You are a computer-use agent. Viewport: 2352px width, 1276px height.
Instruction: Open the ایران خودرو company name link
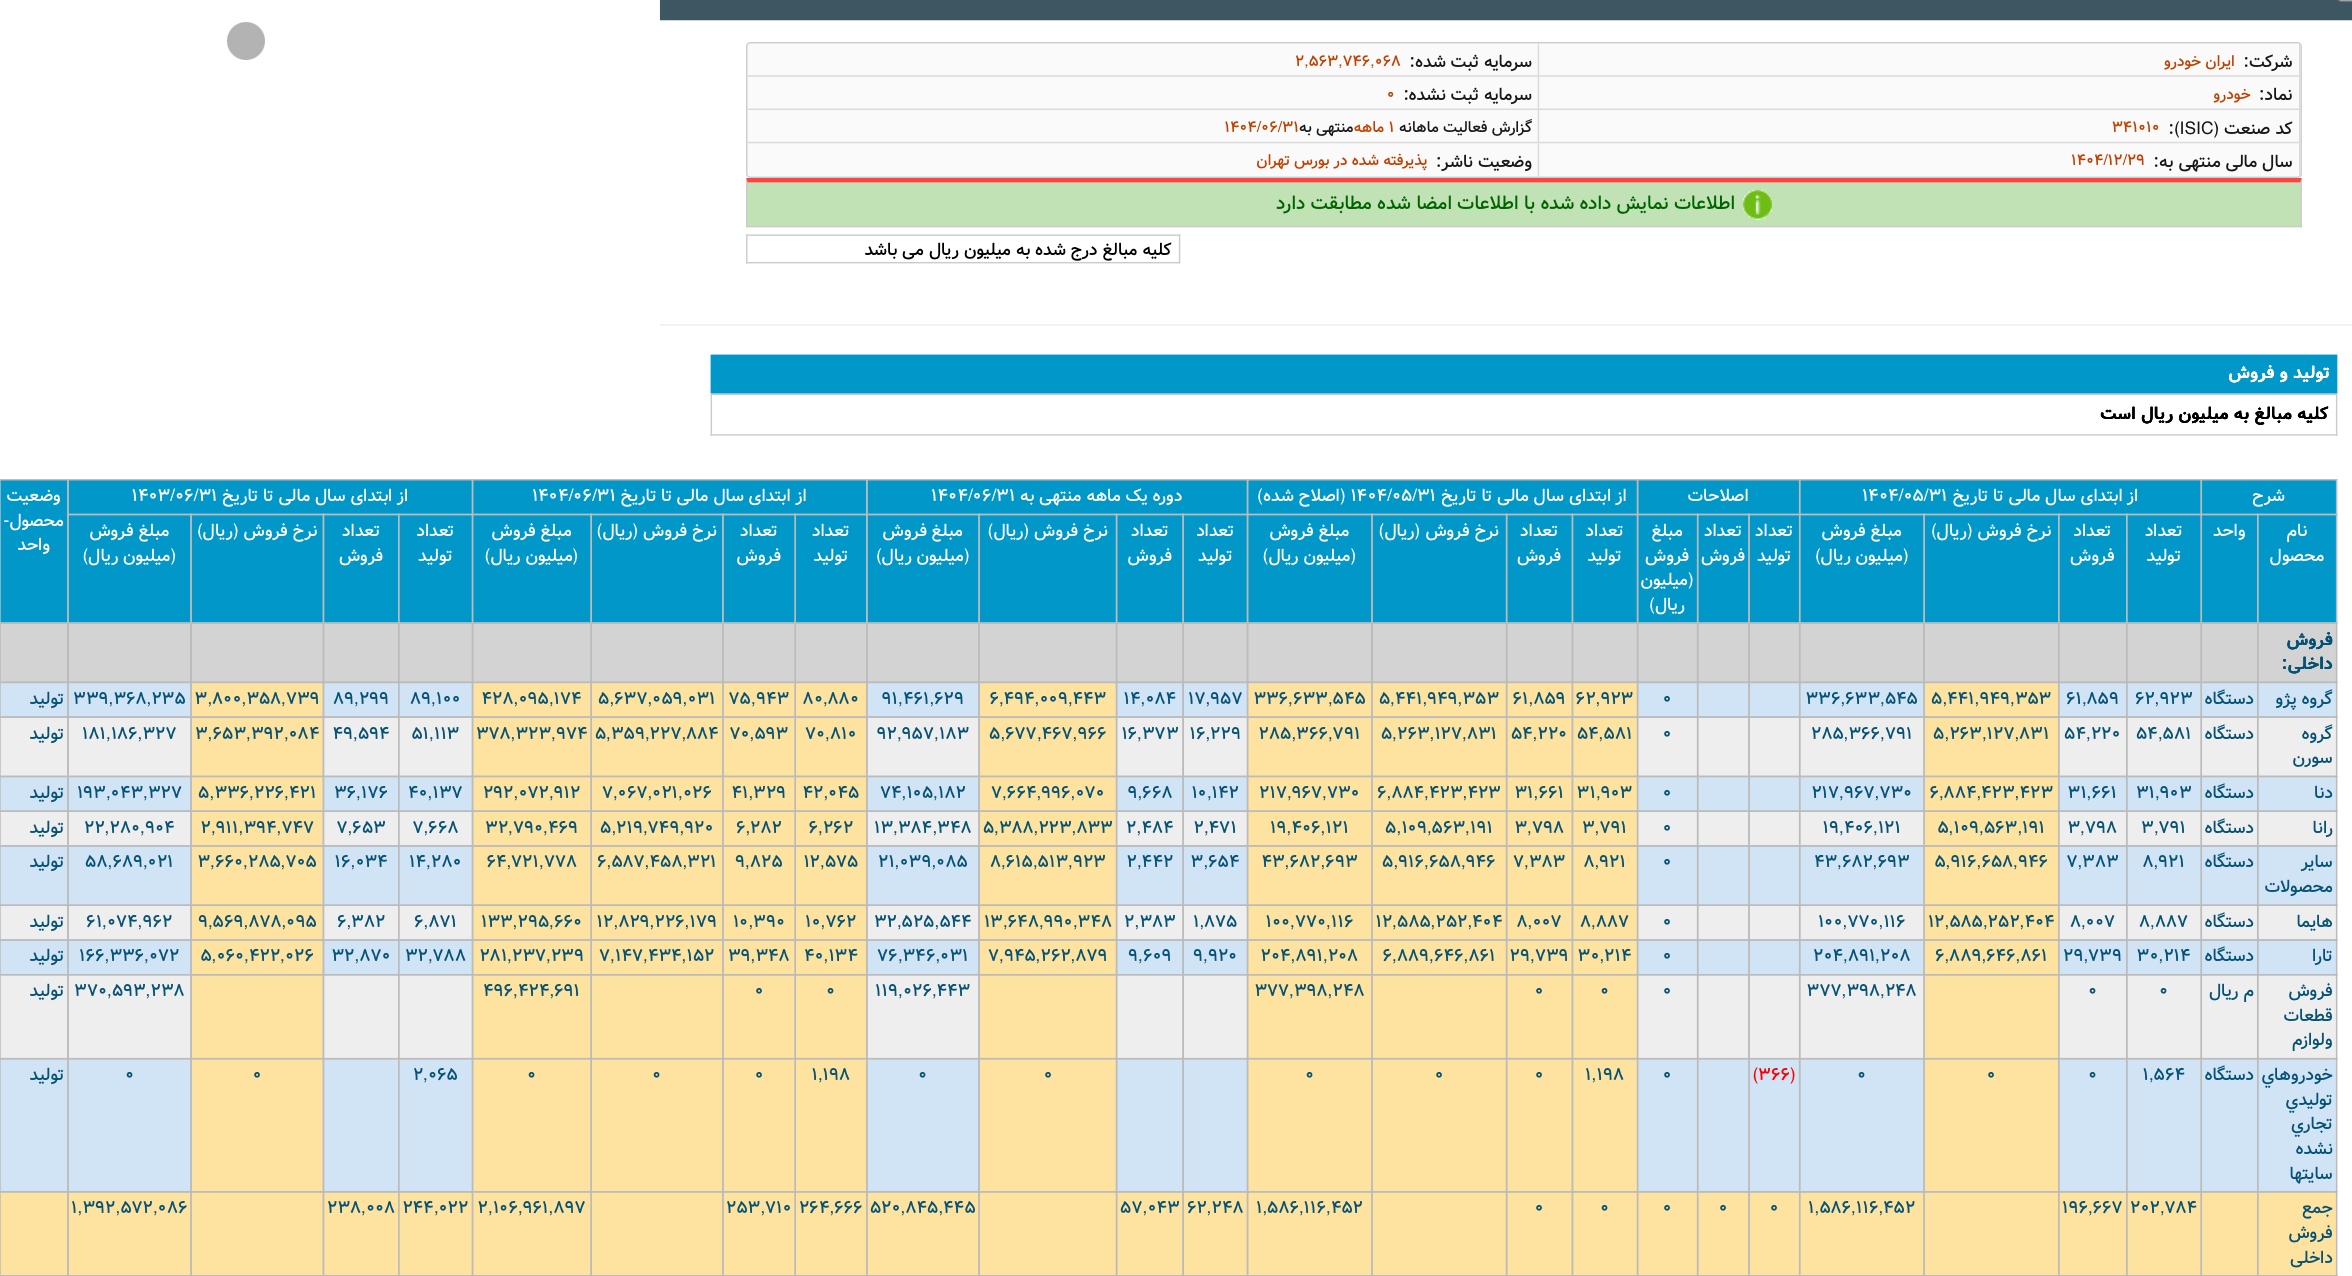(2199, 61)
